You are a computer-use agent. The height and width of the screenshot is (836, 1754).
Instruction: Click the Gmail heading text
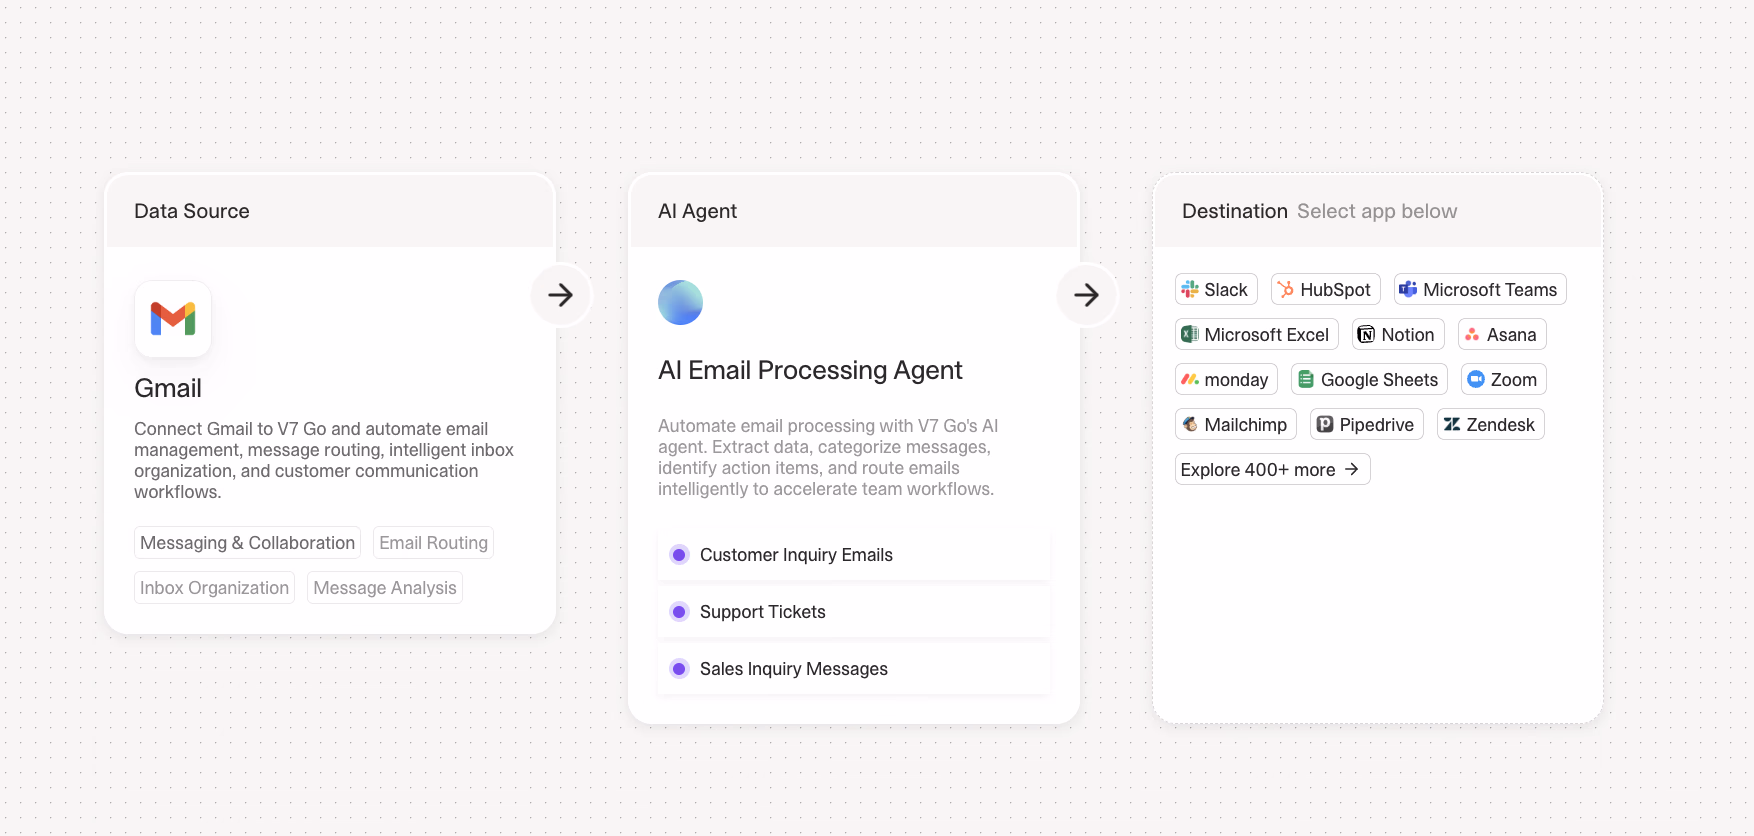click(x=168, y=388)
